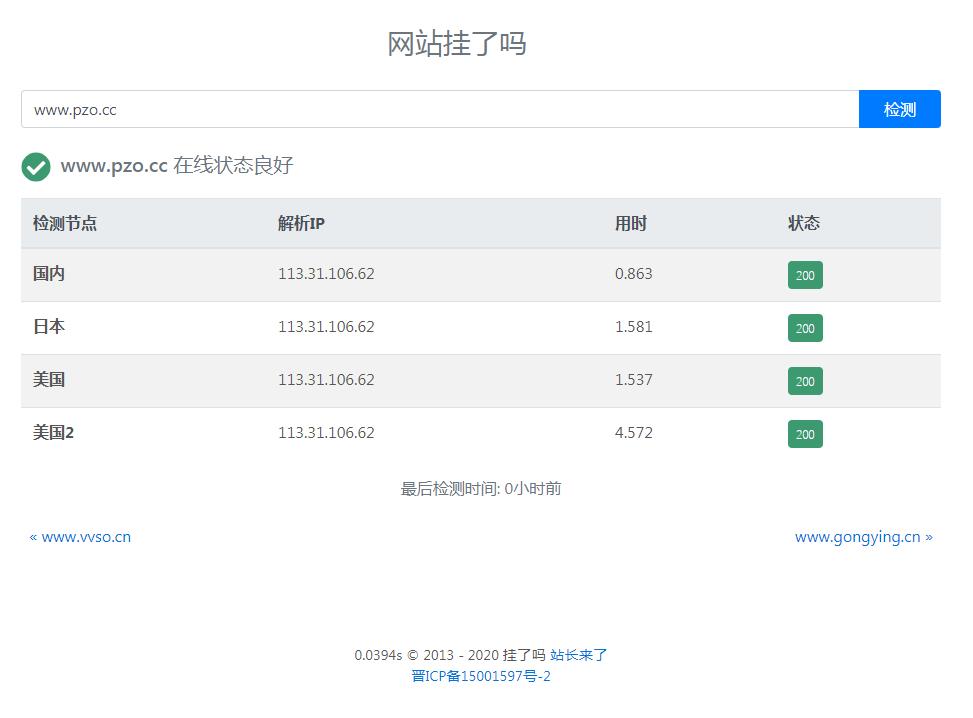973x718 pixels.
Task: Click the IP address in the 日本 row
Action: click(x=326, y=327)
